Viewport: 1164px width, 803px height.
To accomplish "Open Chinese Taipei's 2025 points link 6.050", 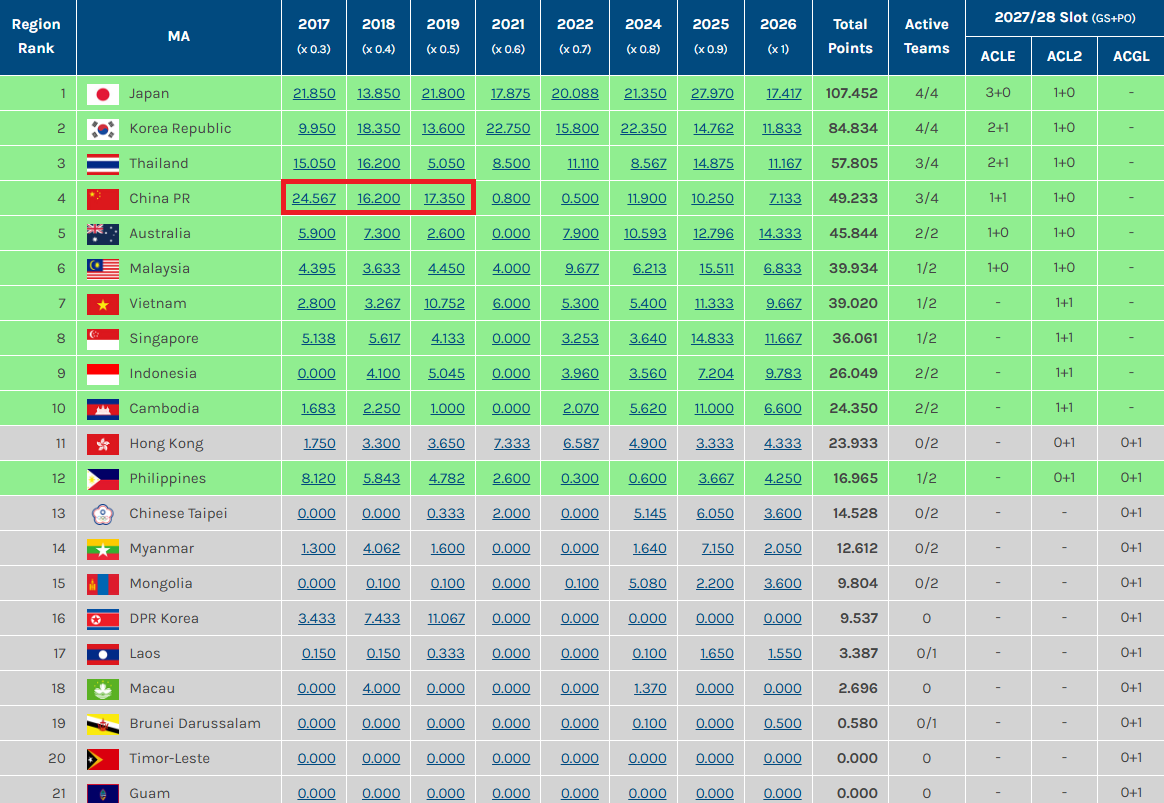I will pos(714,514).
